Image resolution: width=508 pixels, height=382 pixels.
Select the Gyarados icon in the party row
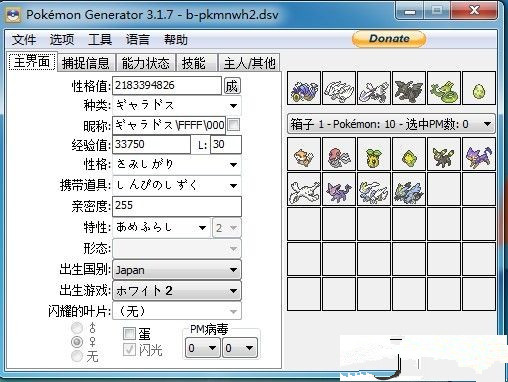304,88
